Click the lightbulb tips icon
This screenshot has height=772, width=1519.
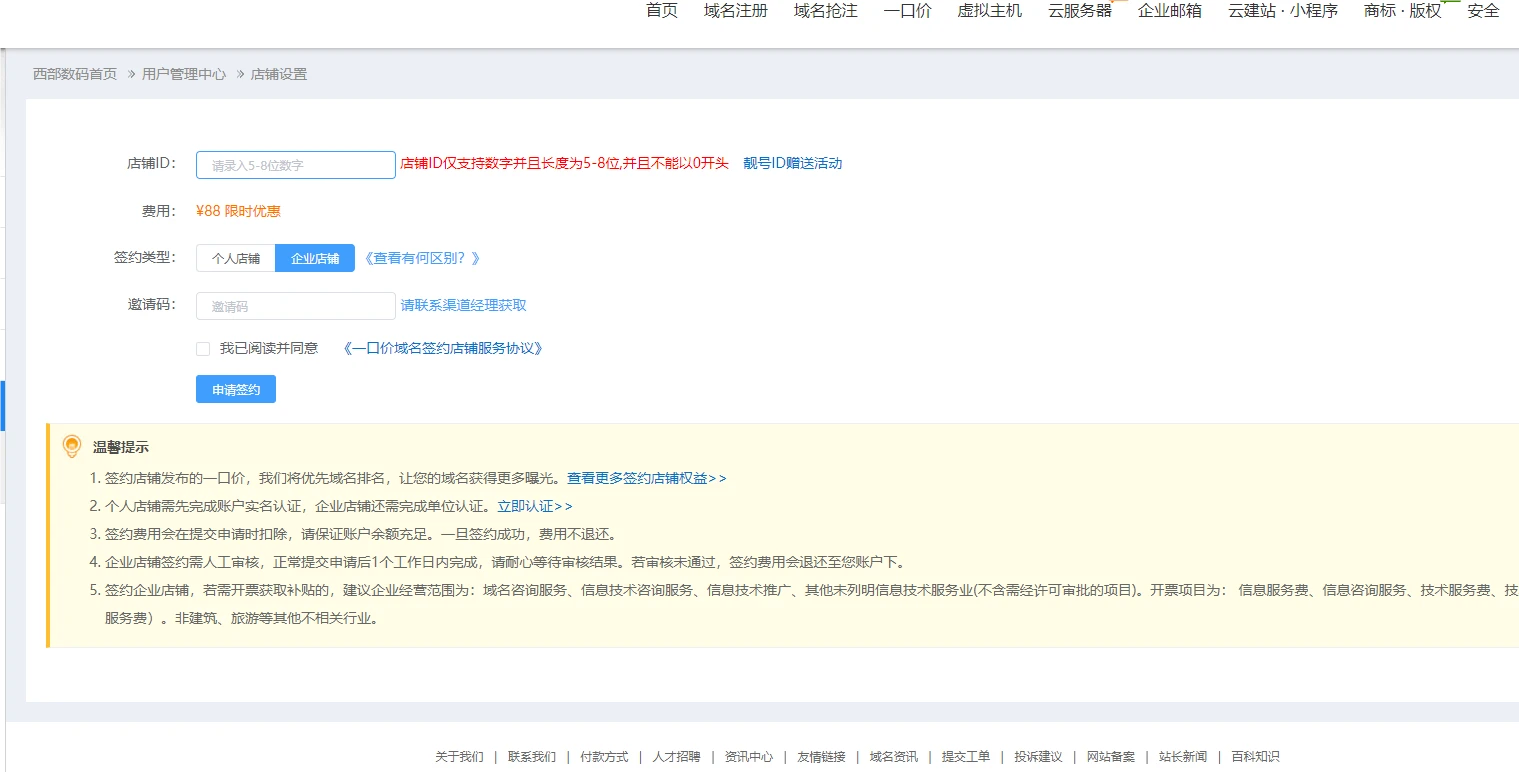pos(71,446)
